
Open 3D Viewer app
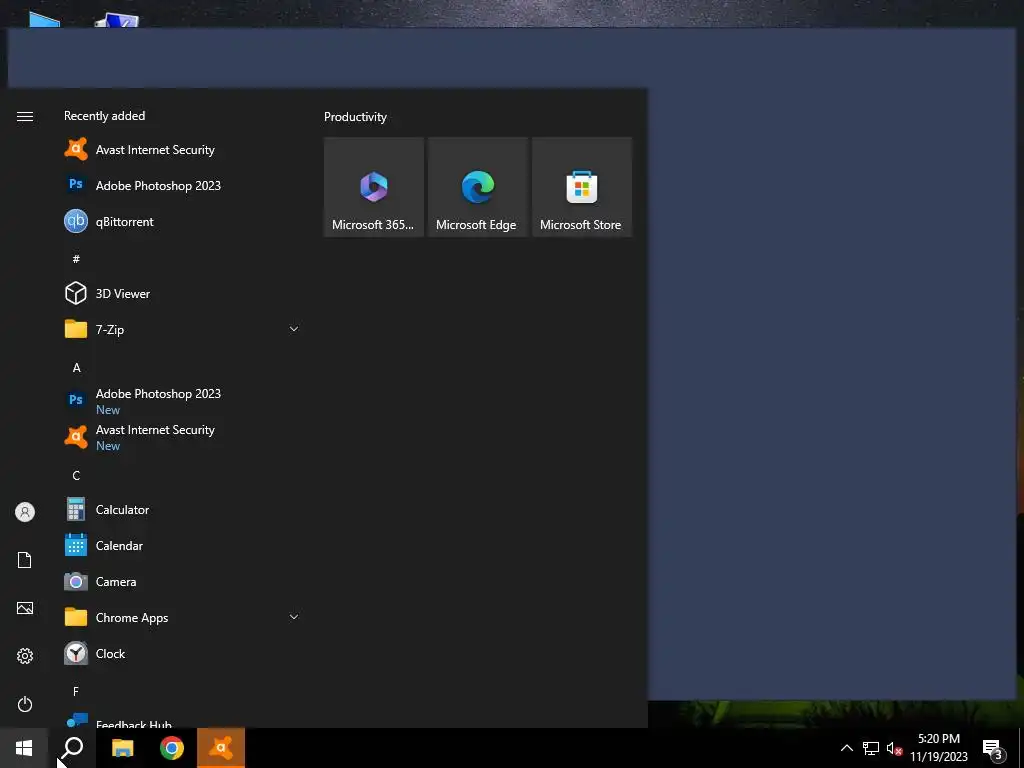click(x=182, y=293)
